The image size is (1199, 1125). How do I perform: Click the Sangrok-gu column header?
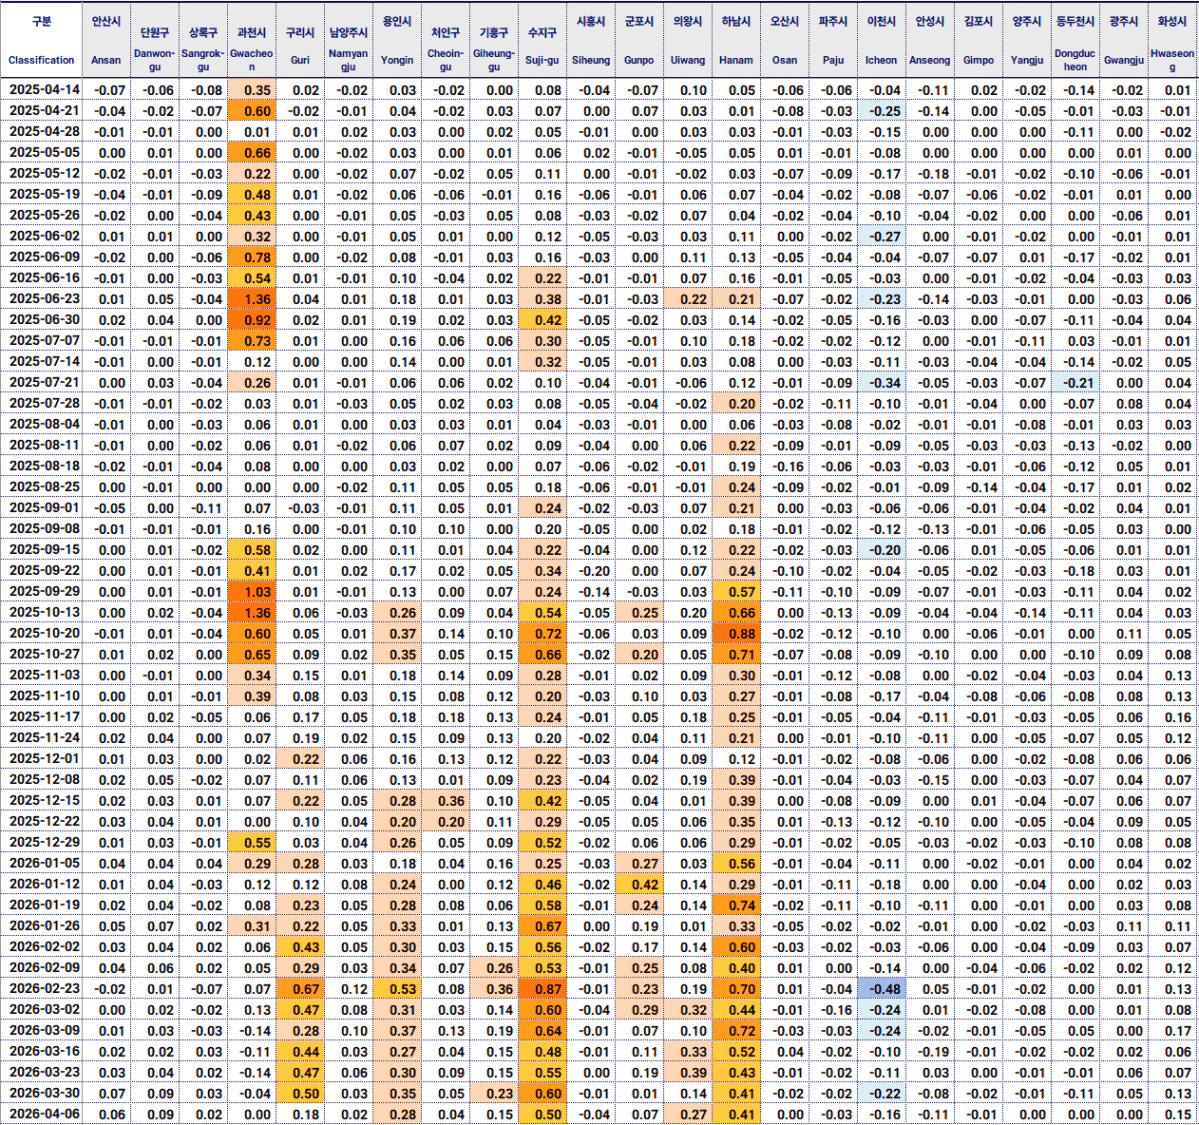(203, 39)
